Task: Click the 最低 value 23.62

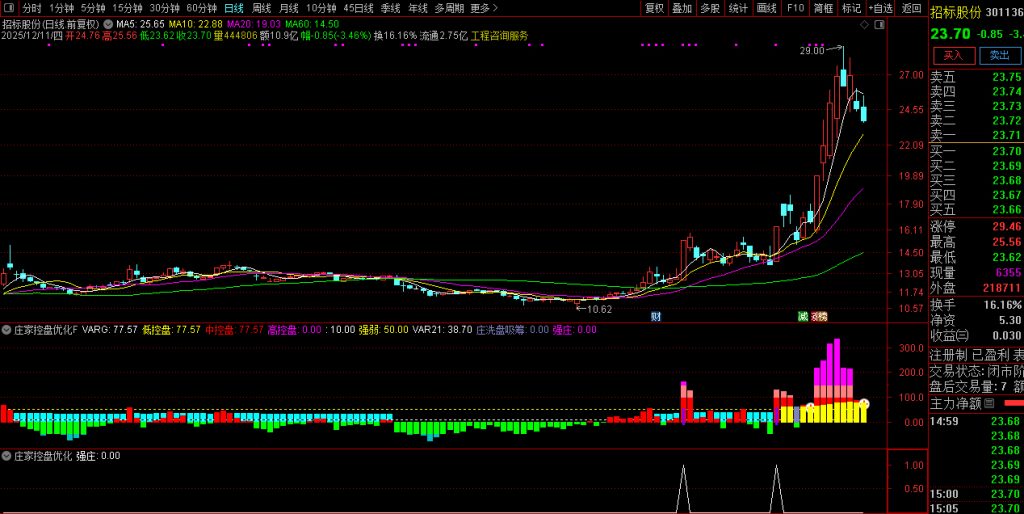Action: 1006,257
